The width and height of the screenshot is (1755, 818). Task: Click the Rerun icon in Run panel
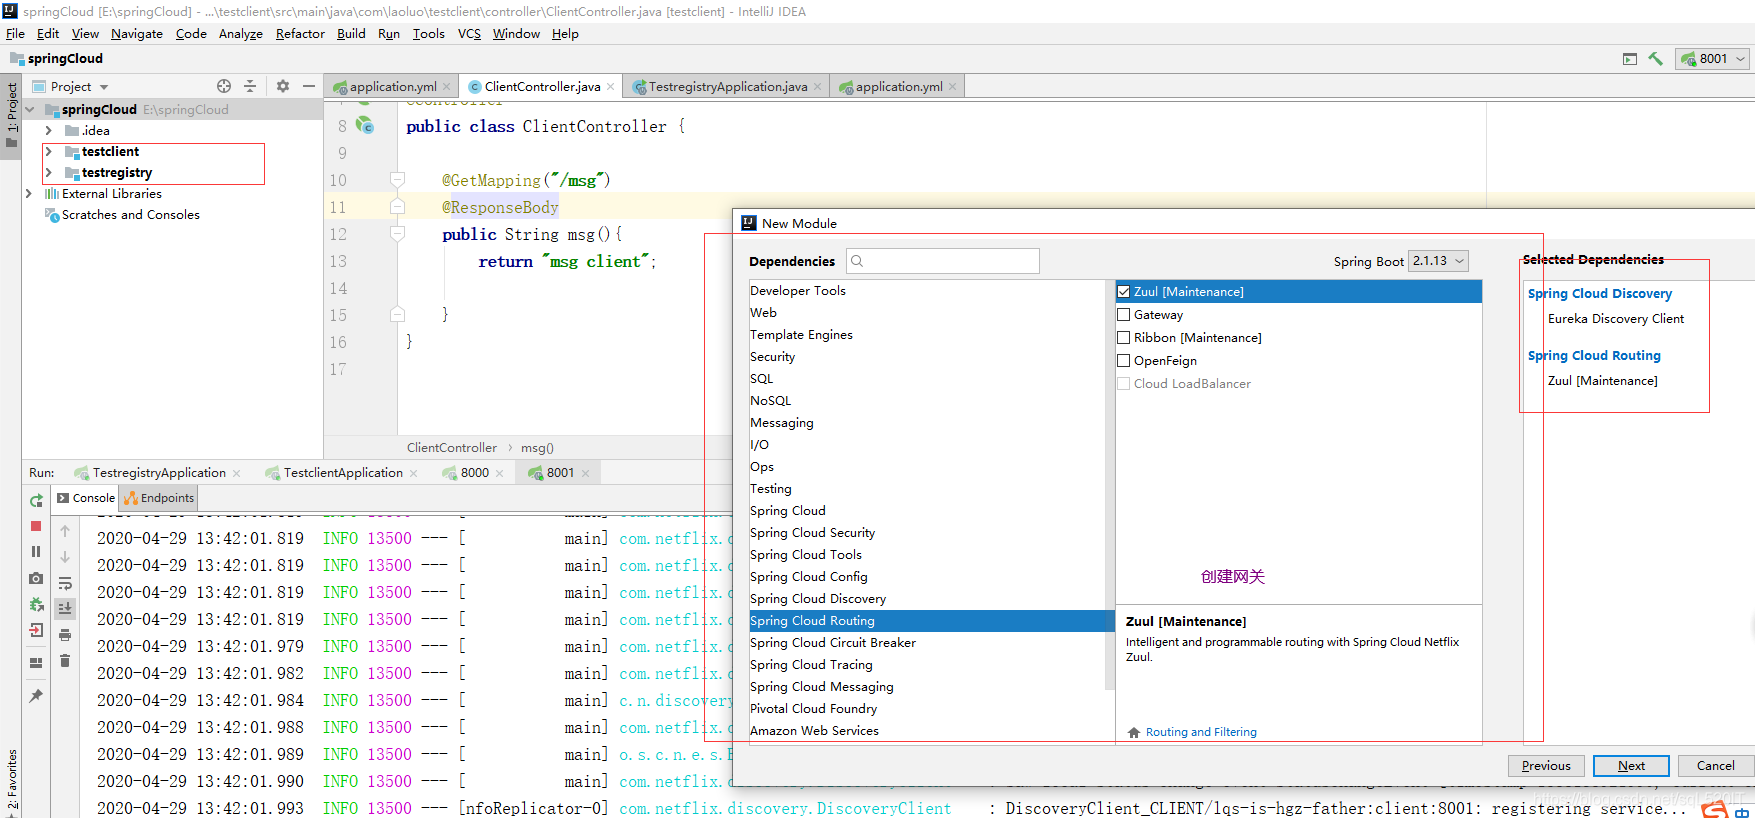coord(36,500)
